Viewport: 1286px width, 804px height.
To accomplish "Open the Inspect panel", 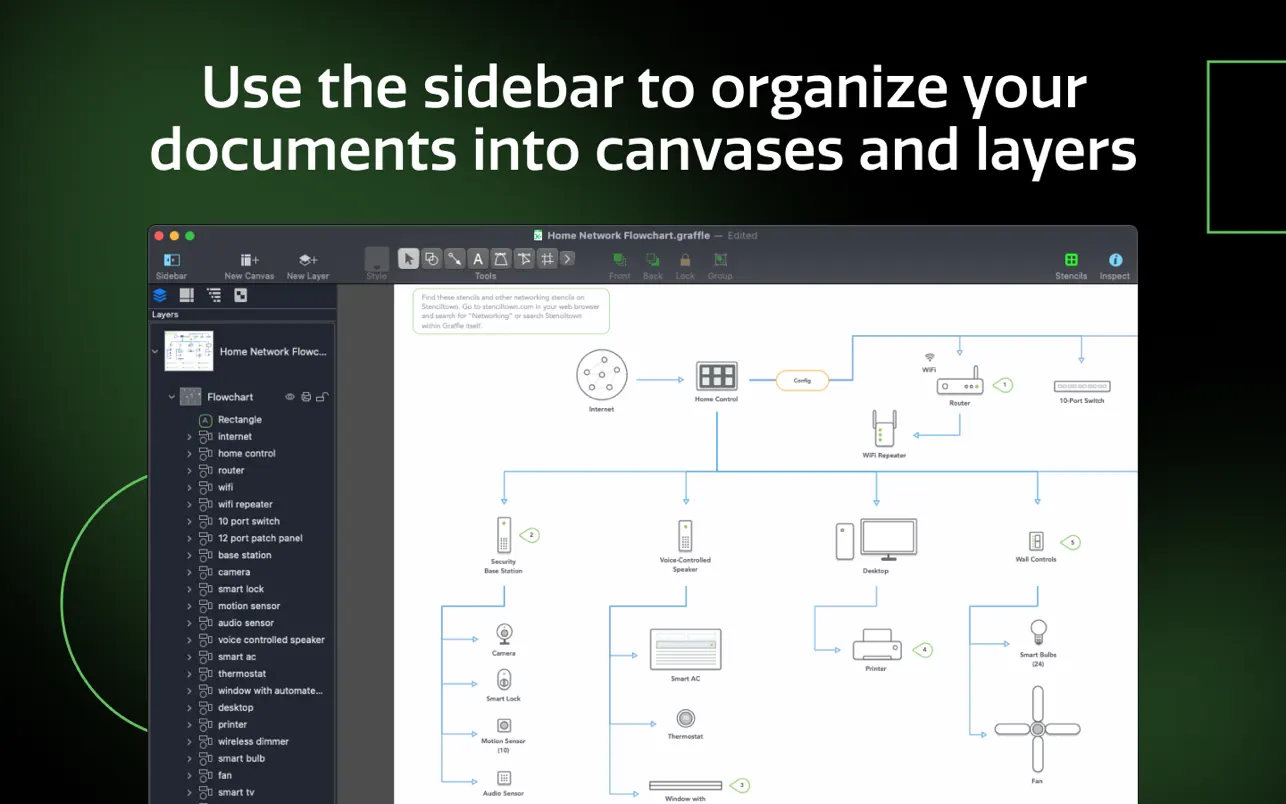I will pos(1115,260).
